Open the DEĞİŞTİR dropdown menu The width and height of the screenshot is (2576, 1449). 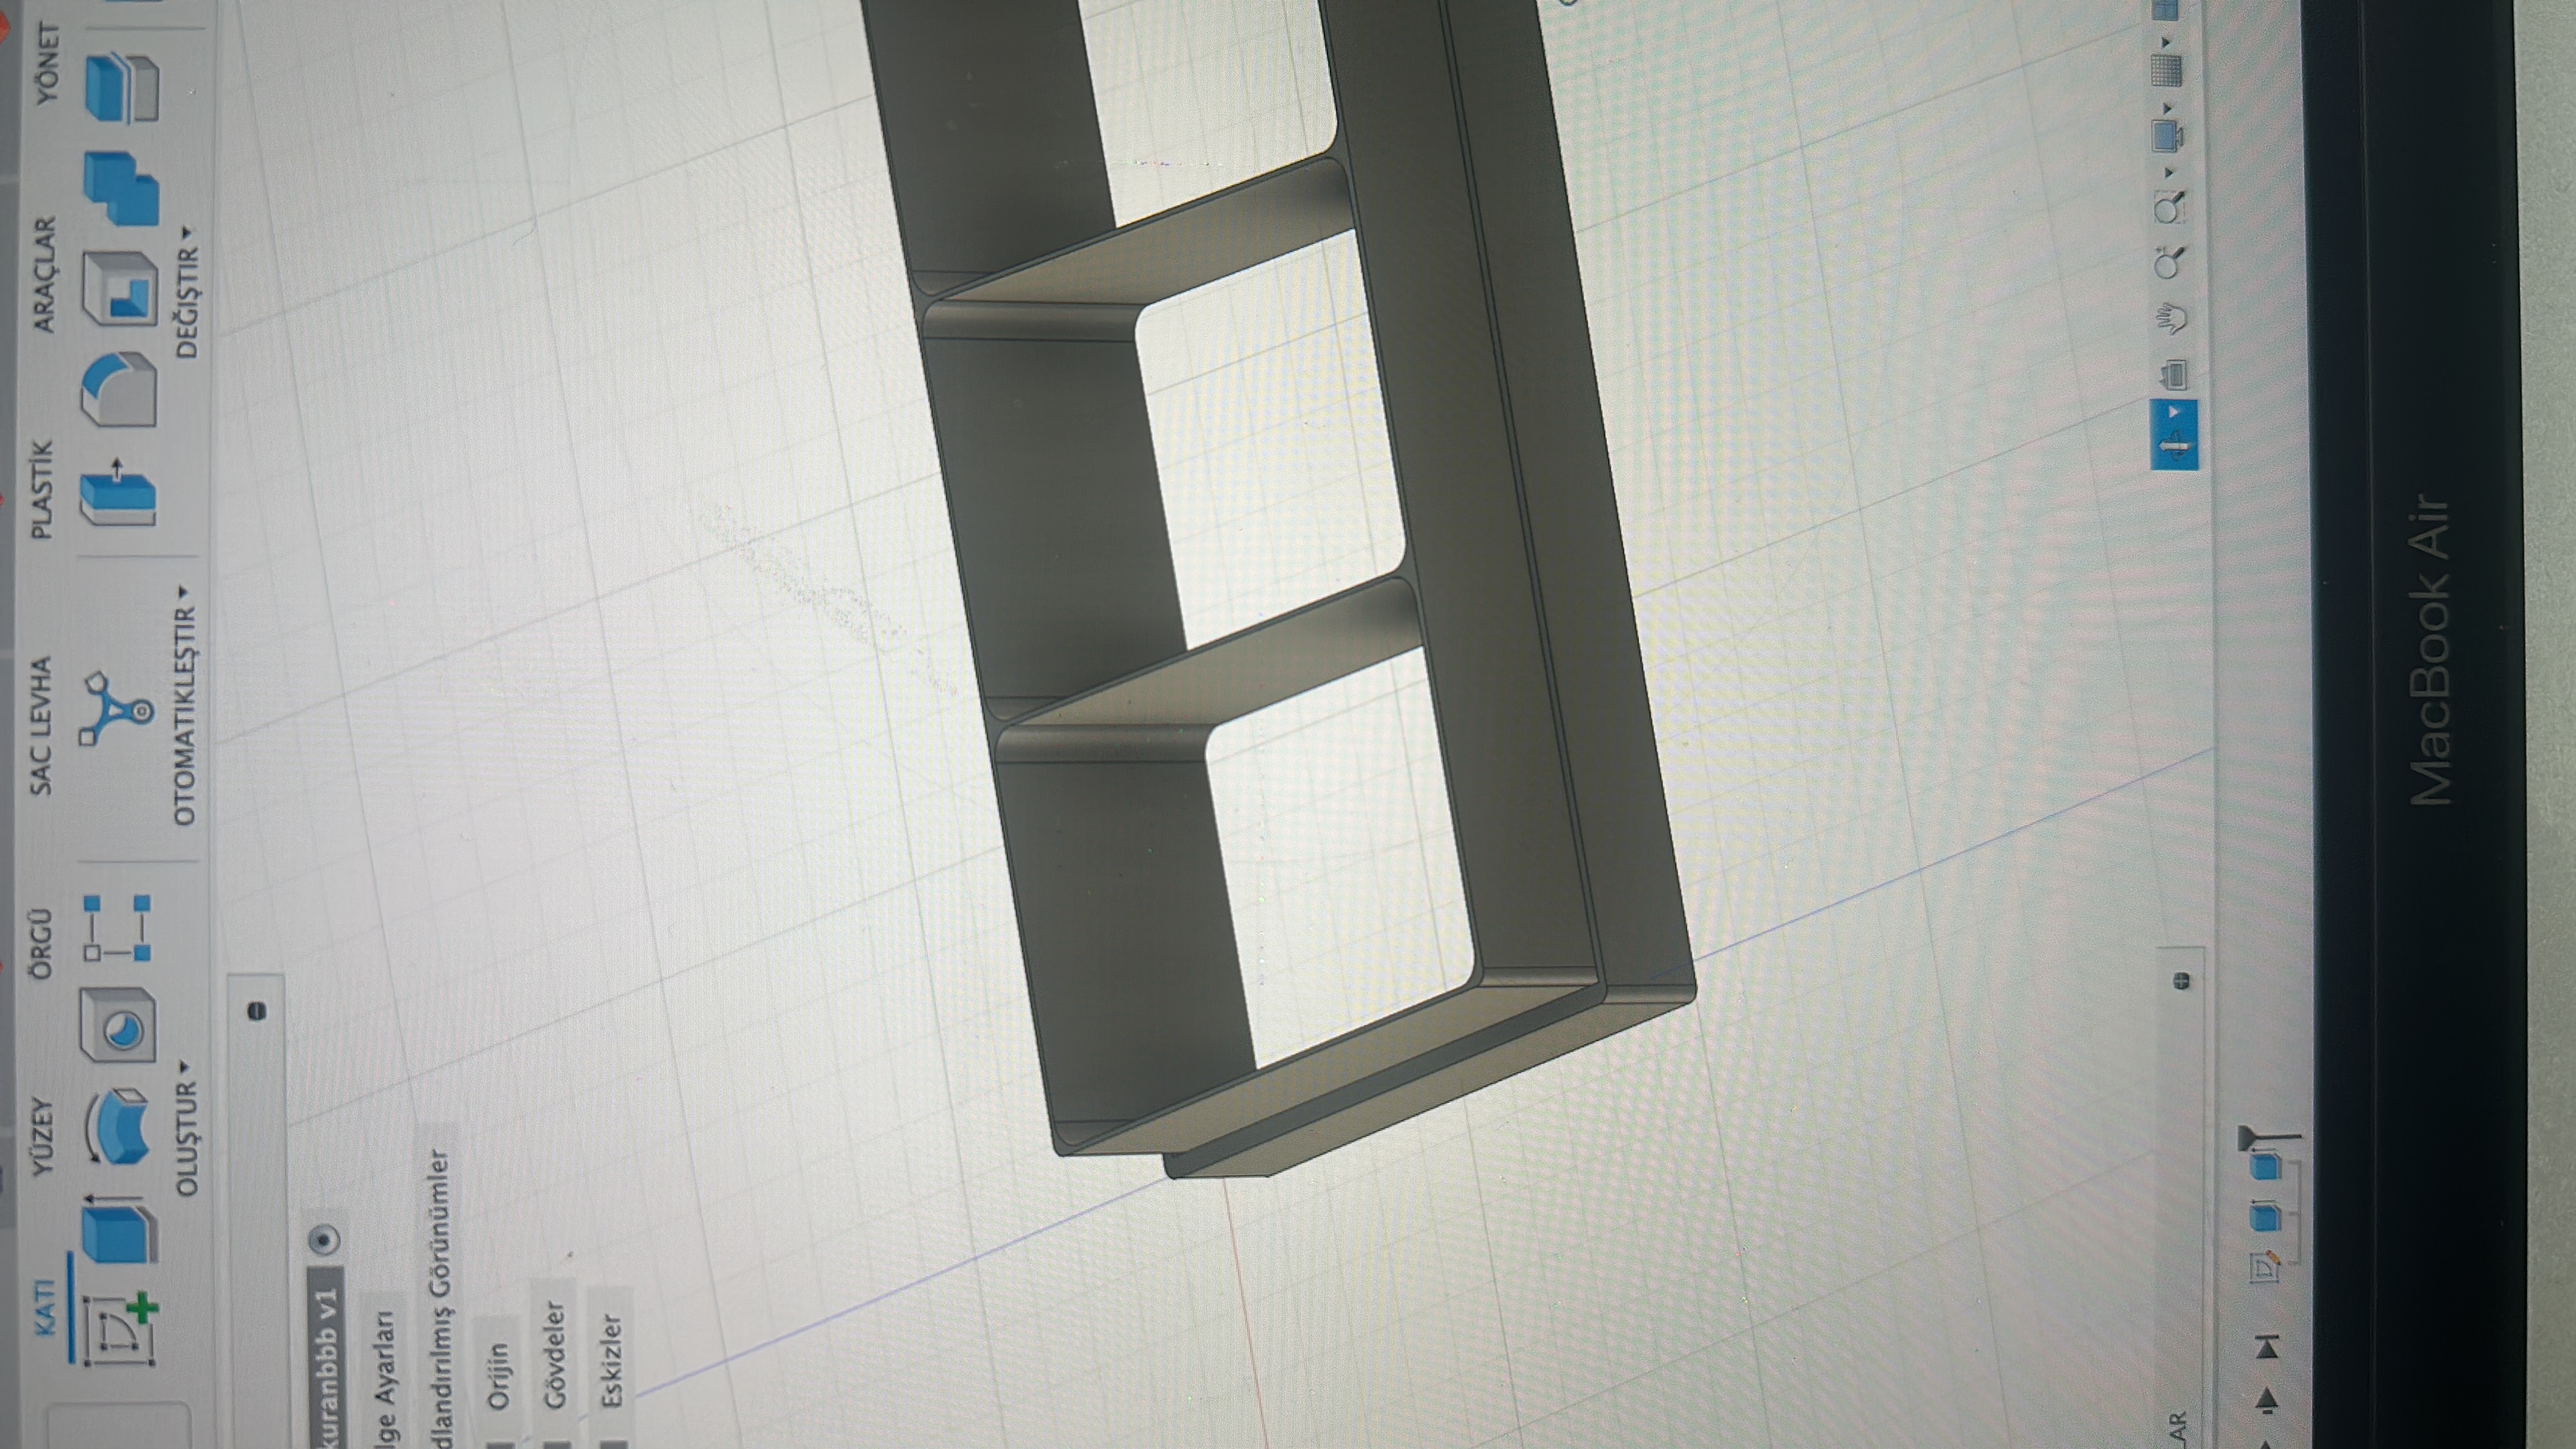coord(188,292)
